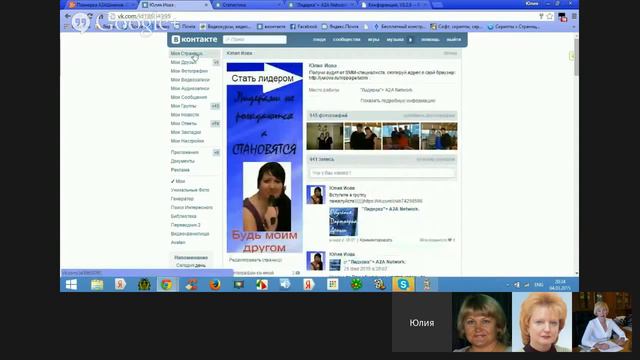Open Мои Фотографии in left menu
This screenshot has height=360, width=640.
coord(189,71)
